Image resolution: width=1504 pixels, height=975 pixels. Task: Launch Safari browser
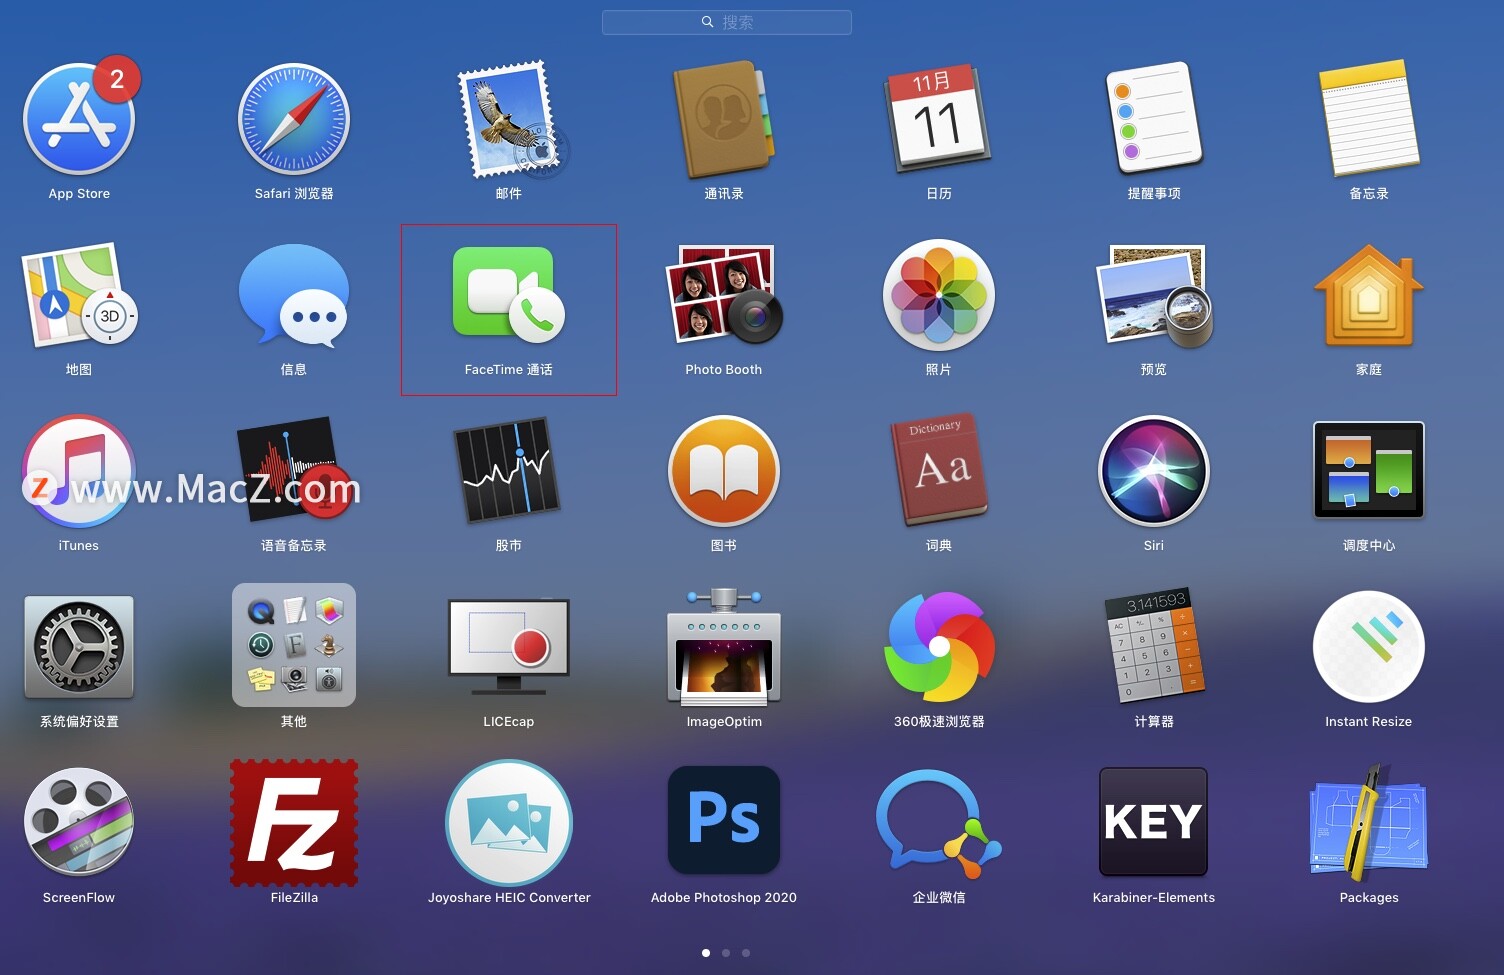(294, 119)
